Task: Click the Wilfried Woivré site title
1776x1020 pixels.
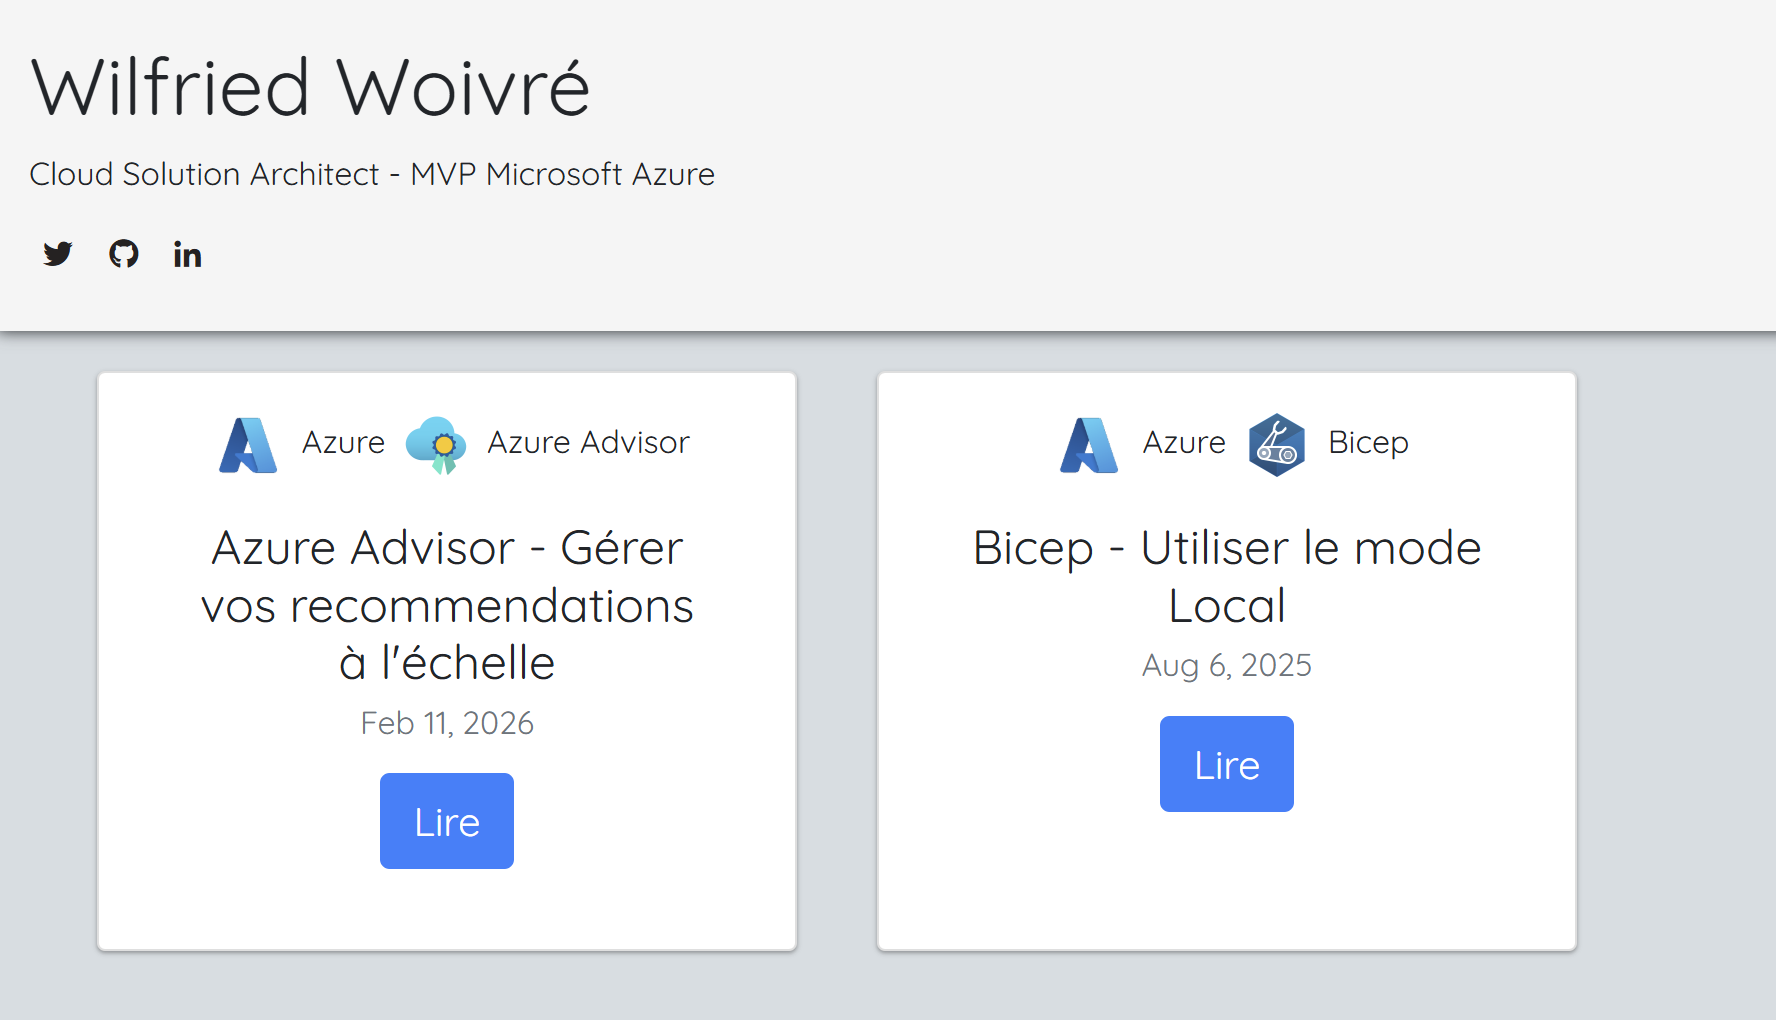Action: click(x=311, y=88)
